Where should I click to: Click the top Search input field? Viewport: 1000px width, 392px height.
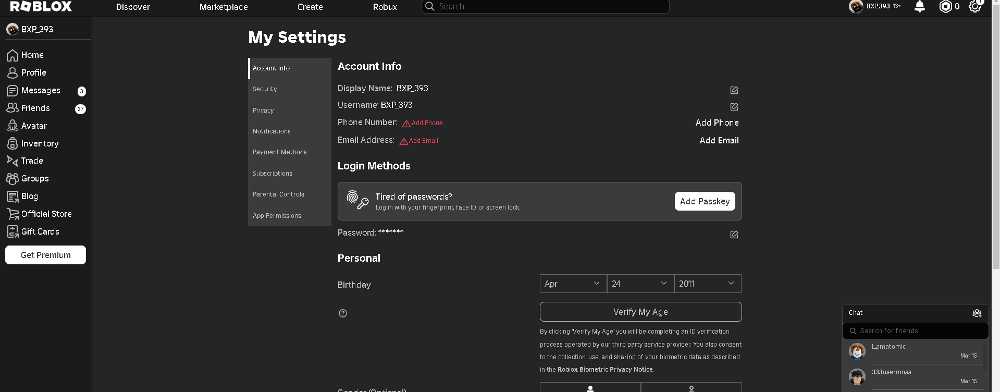[x=545, y=6]
